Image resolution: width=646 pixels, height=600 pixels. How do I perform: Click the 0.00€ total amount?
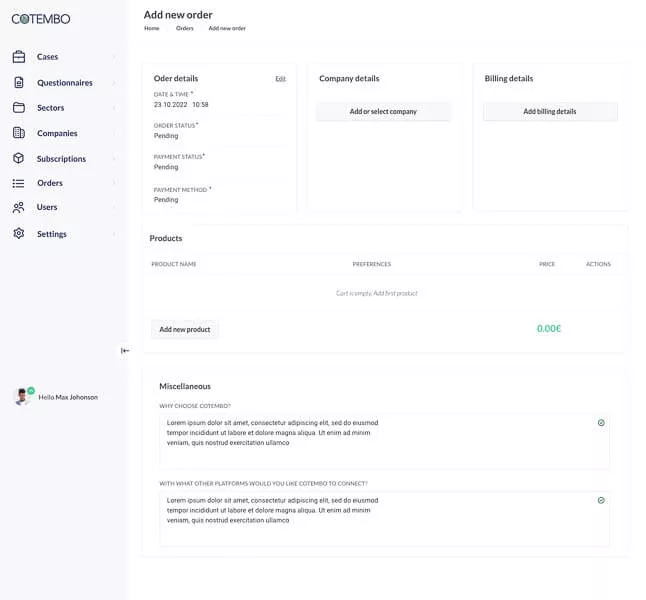[x=549, y=329]
